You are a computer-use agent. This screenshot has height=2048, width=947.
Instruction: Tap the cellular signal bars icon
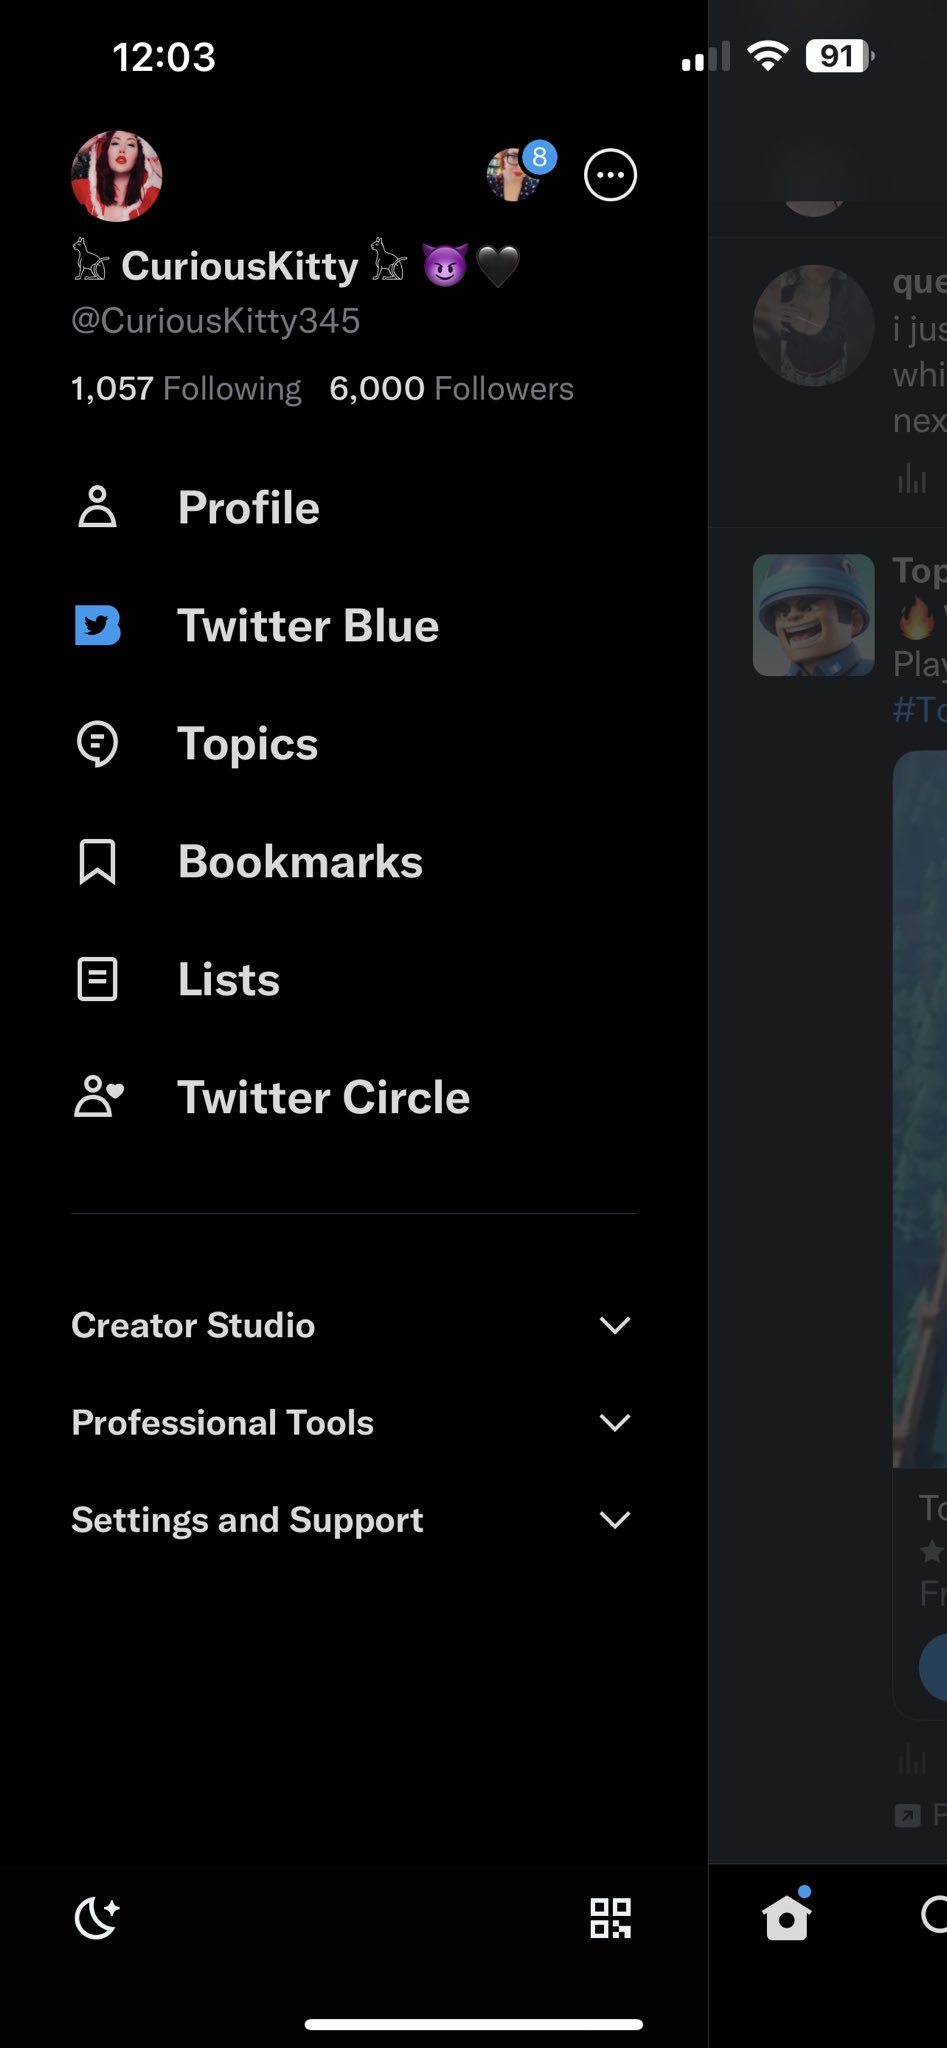click(x=706, y=57)
